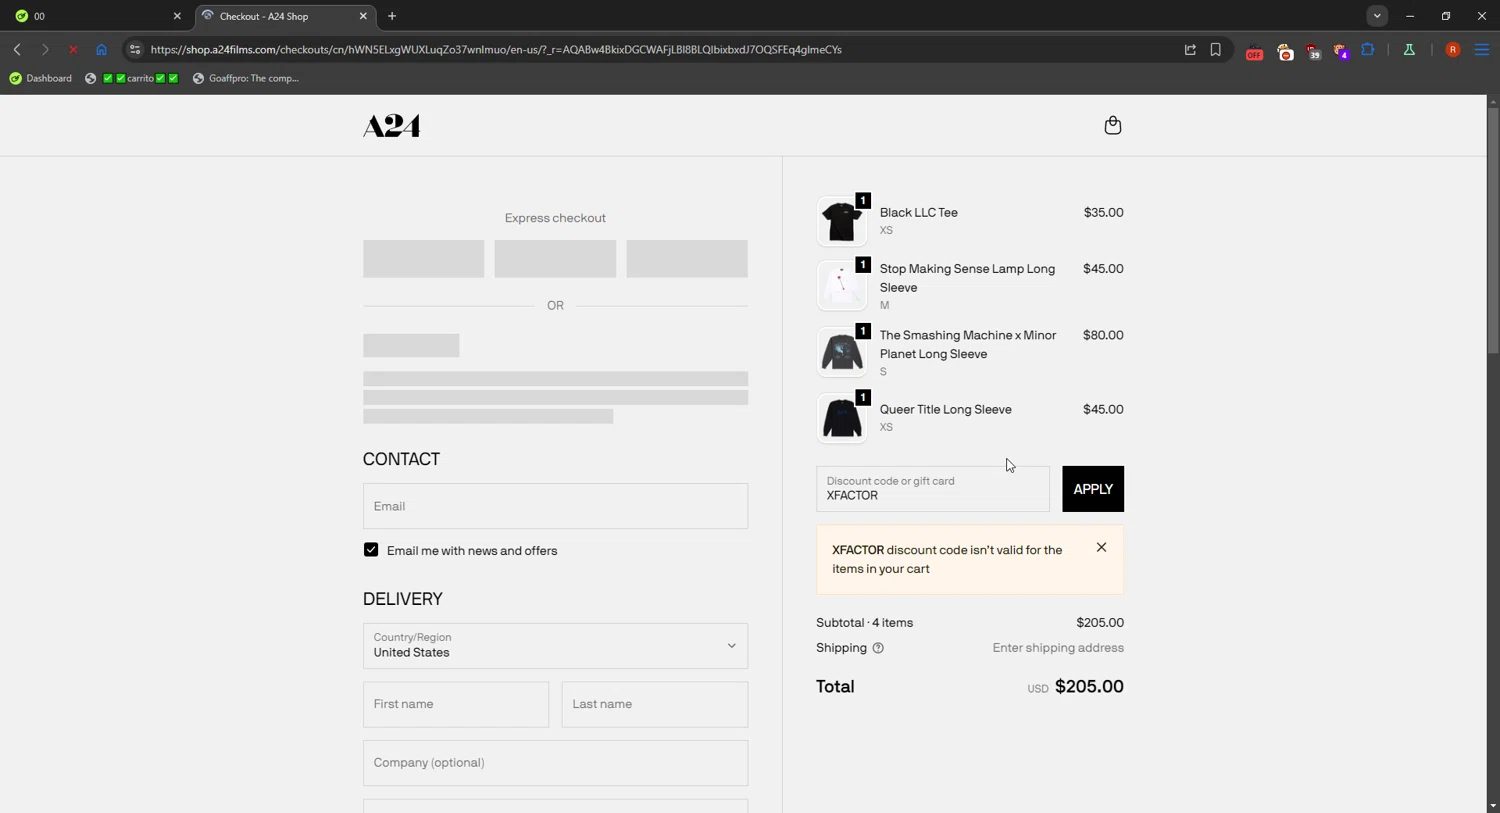Viewport: 1500px width, 813px height.
Task: Focus the Last name field
Action: coord(655,704)
